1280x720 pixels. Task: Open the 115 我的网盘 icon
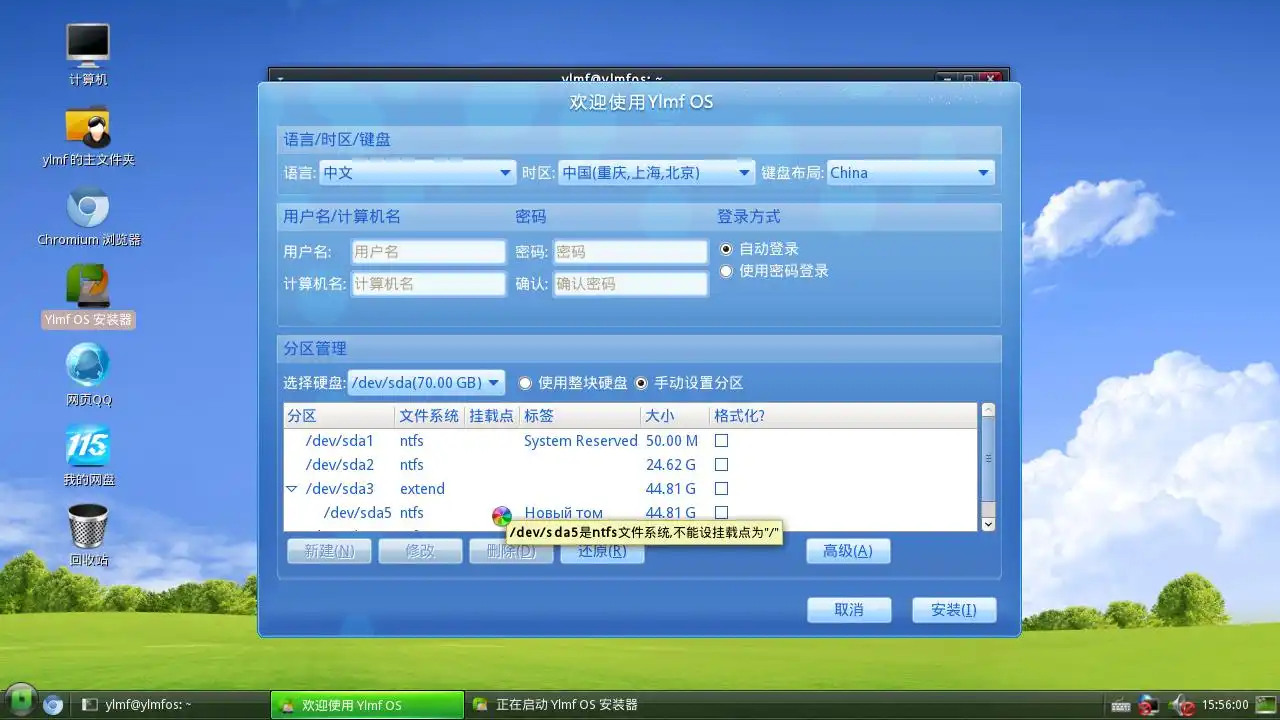[x=88, y=455]
